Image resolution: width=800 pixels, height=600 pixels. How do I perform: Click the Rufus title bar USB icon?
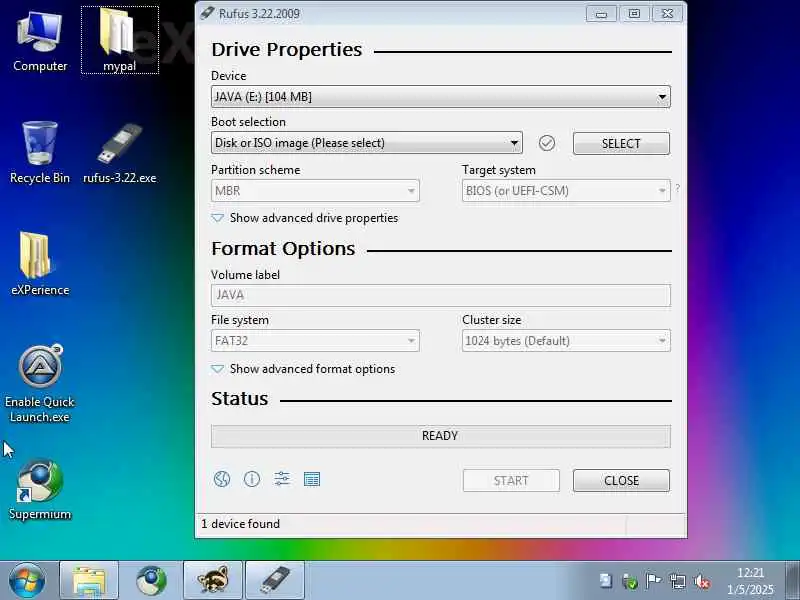coord(207,13)
